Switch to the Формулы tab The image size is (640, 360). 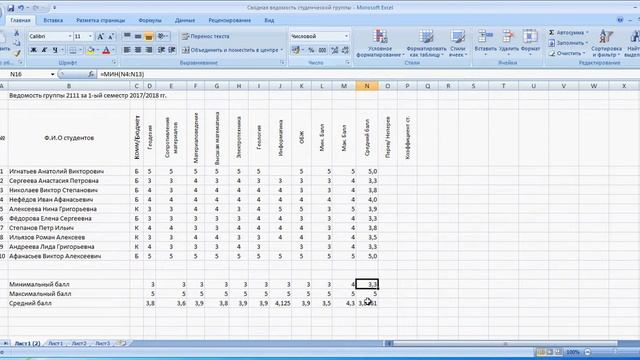click(x=150, y=20)
